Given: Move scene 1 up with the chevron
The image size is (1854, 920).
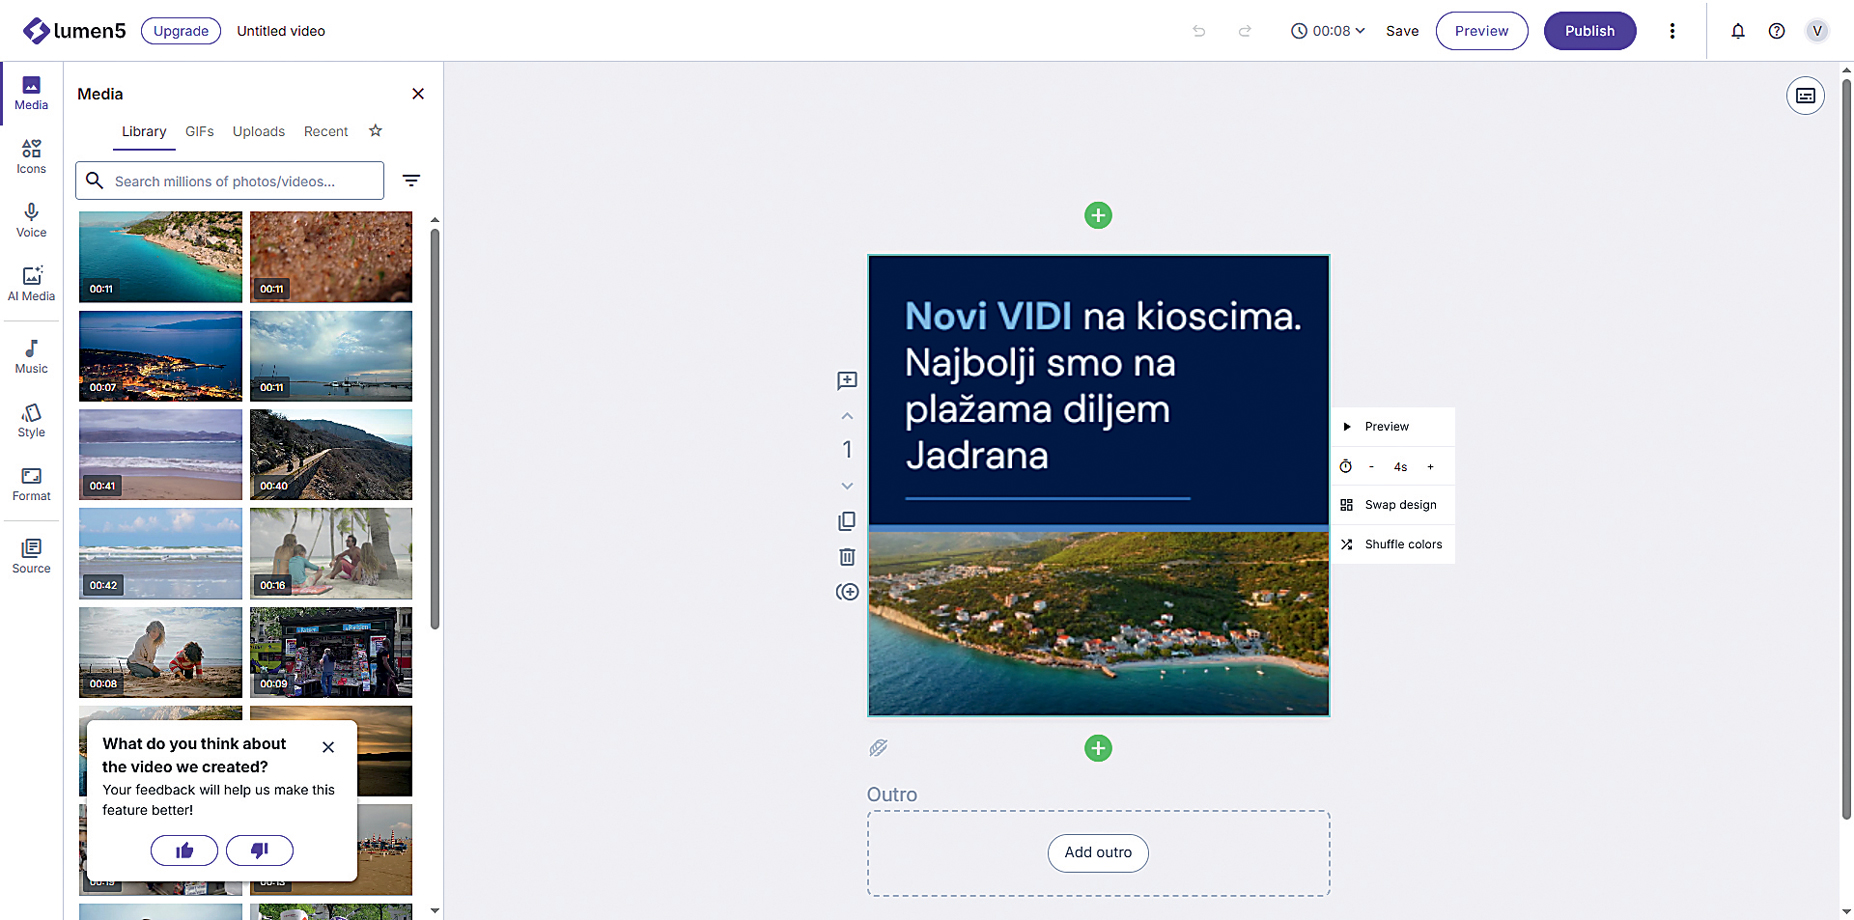Looking at the screenshot, I should pyautogui.click(x=847, y=416).
